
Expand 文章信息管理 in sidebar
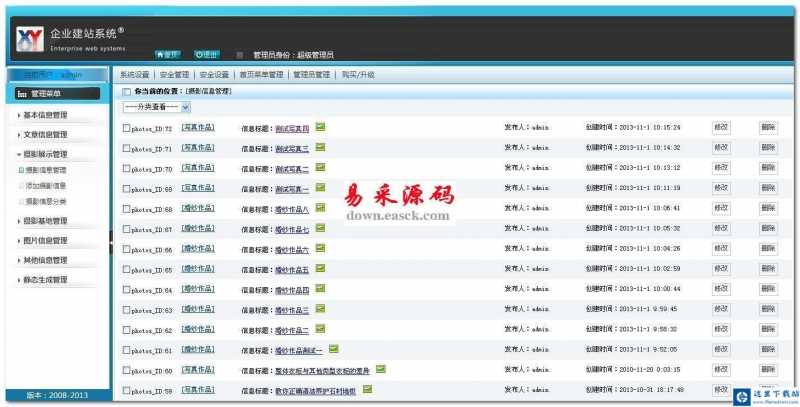[x=45, y=135]
